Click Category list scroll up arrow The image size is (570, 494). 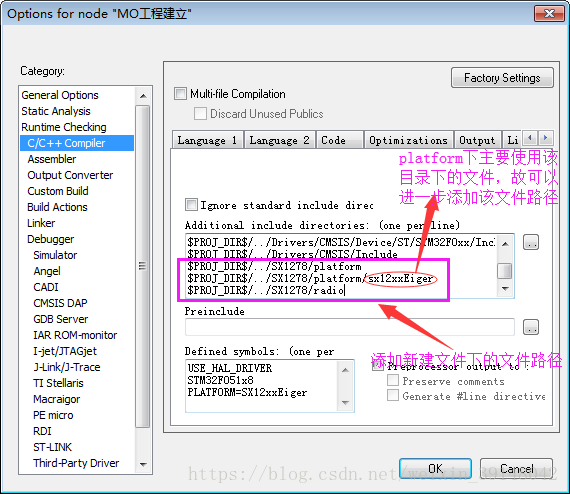click(143, 96)
